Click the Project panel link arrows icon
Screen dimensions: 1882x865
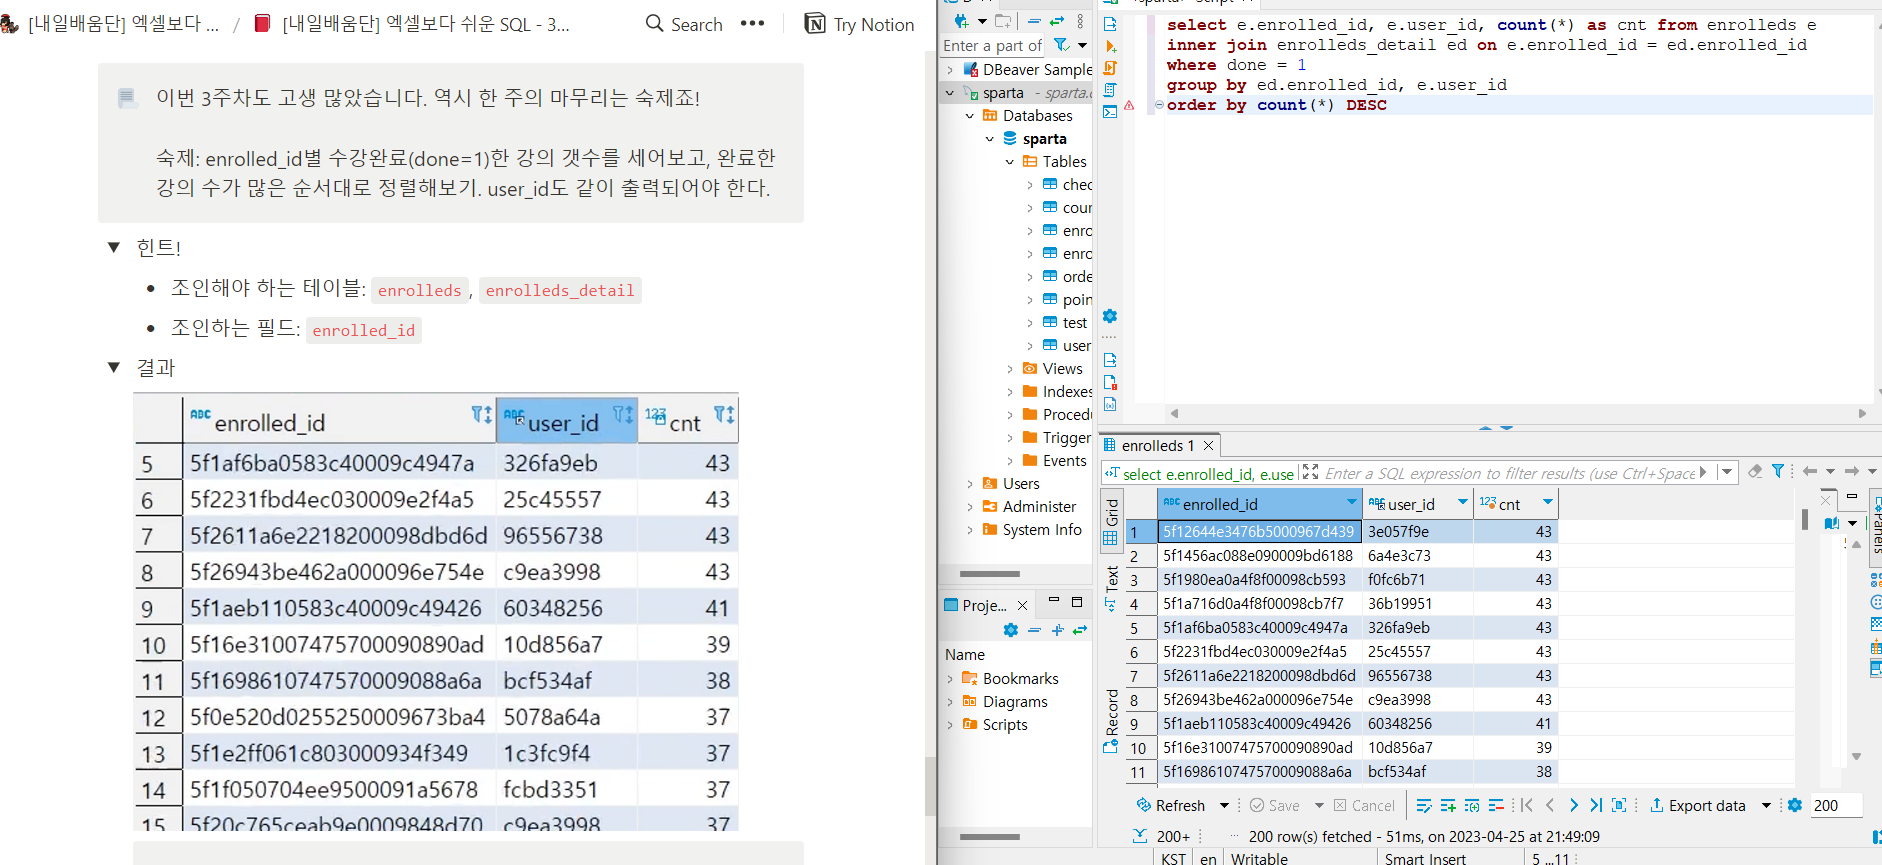(x=1080, y=630)
